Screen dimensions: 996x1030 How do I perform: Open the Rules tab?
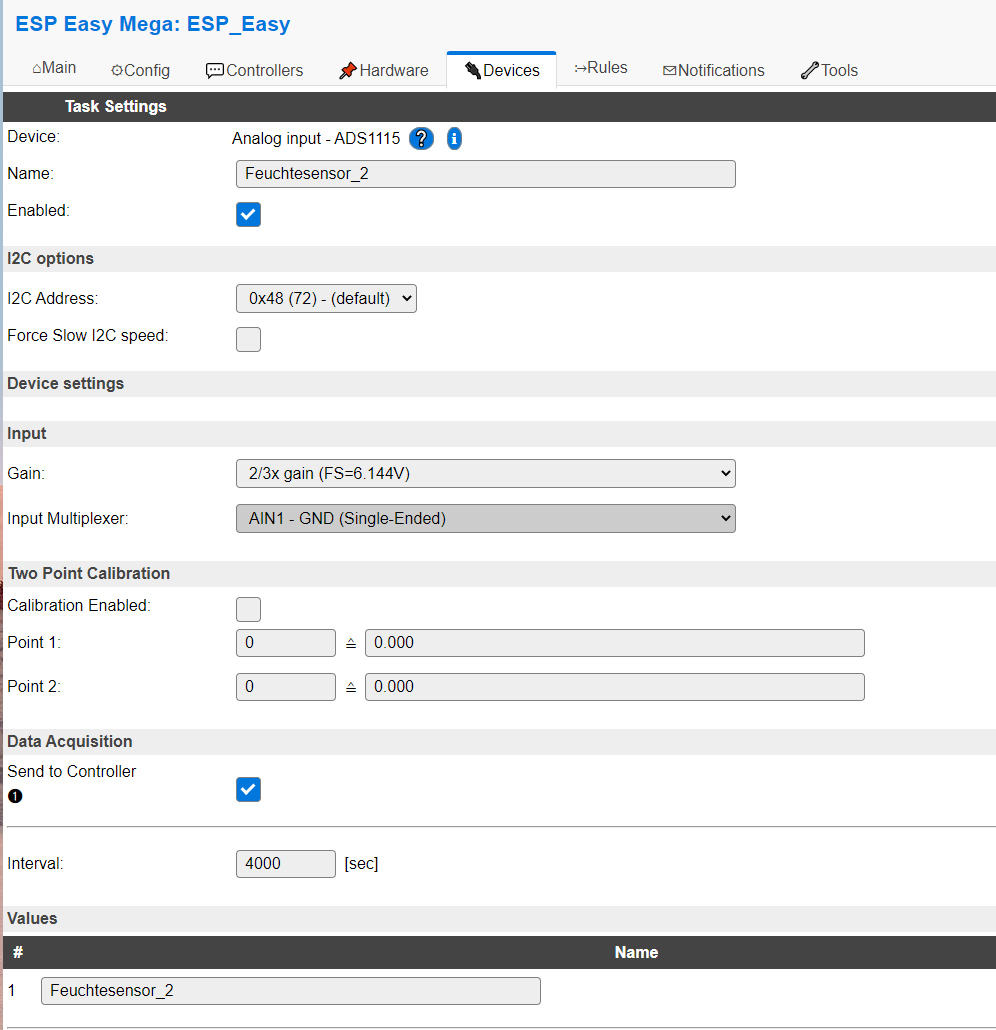click(x=601, y=68)
